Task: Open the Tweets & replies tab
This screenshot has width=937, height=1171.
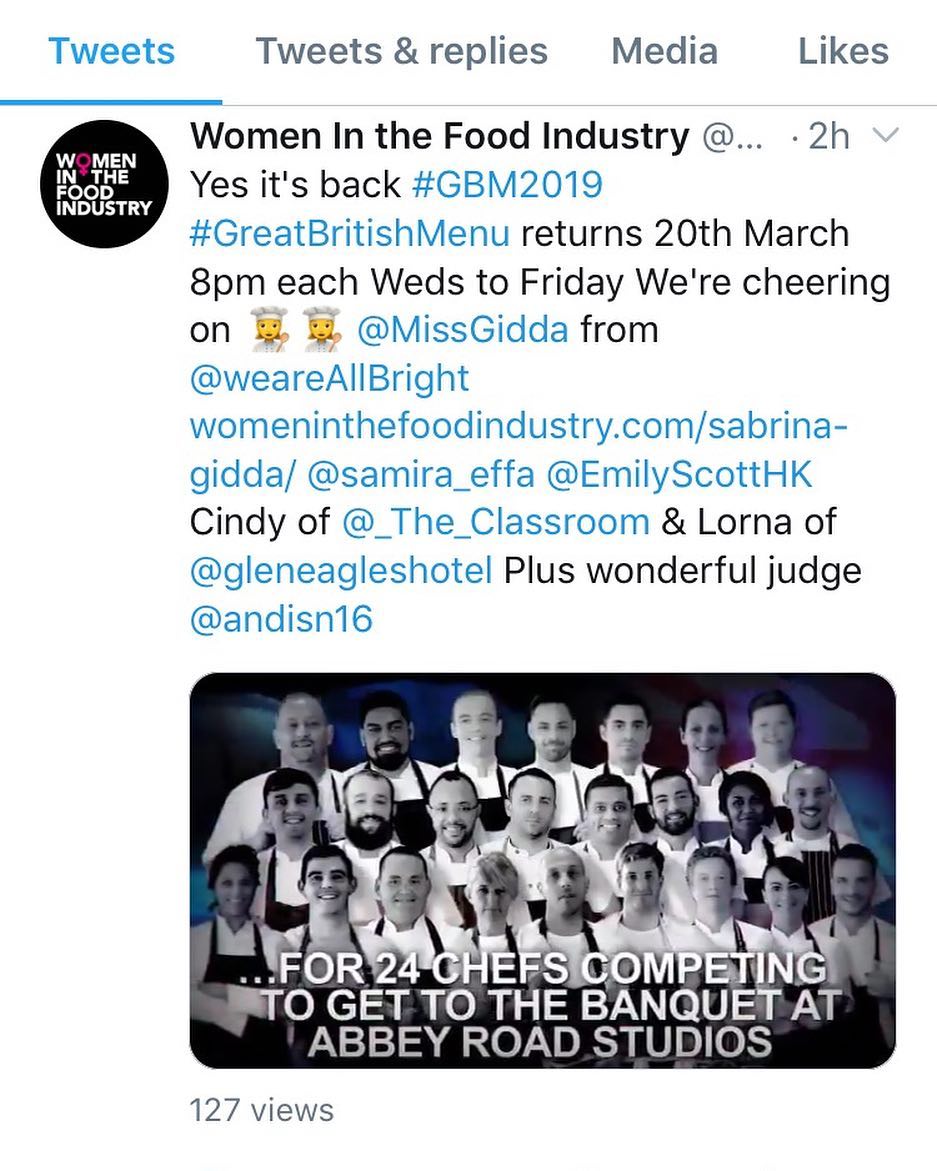Action: click(401, 51)
